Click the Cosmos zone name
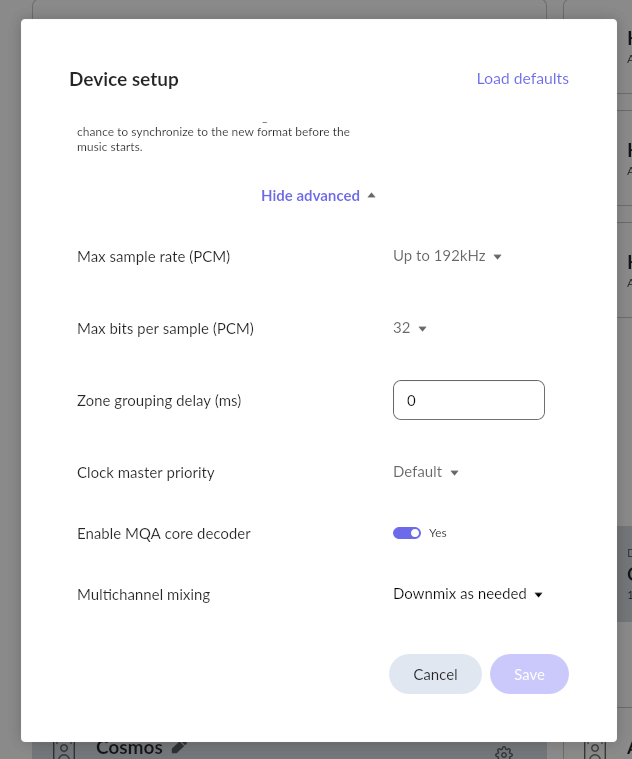Viewport: 632px width, 759px height. tap(129, 748)
